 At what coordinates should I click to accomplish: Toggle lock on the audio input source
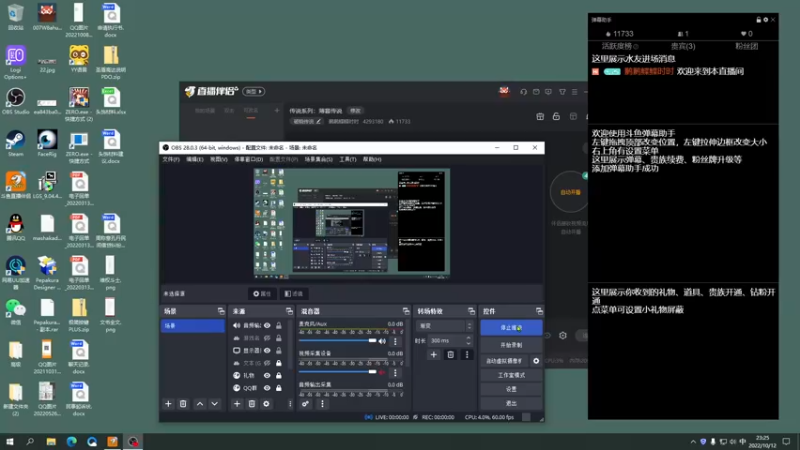click(279, 326)
